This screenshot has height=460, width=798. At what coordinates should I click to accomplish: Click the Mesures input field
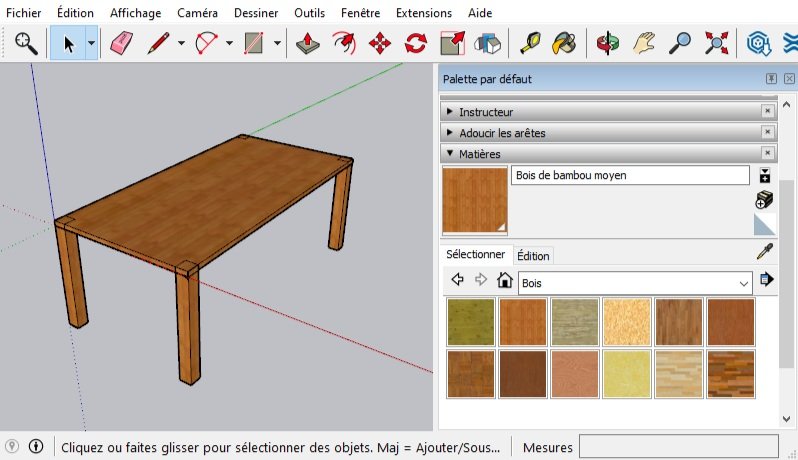coord(679,447)
